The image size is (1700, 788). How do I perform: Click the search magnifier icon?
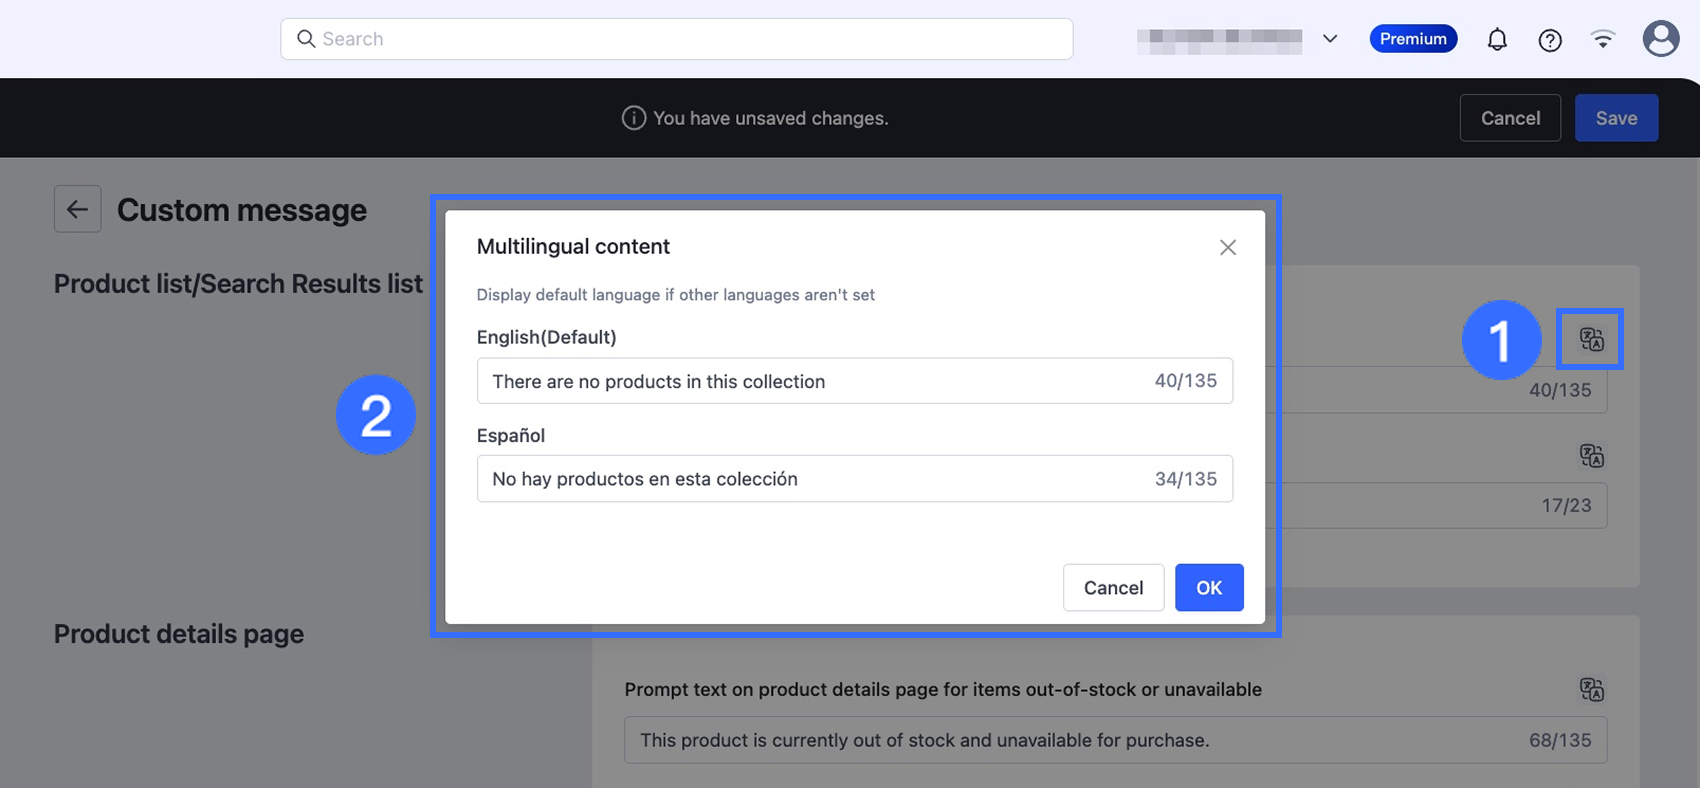[306, 39]
